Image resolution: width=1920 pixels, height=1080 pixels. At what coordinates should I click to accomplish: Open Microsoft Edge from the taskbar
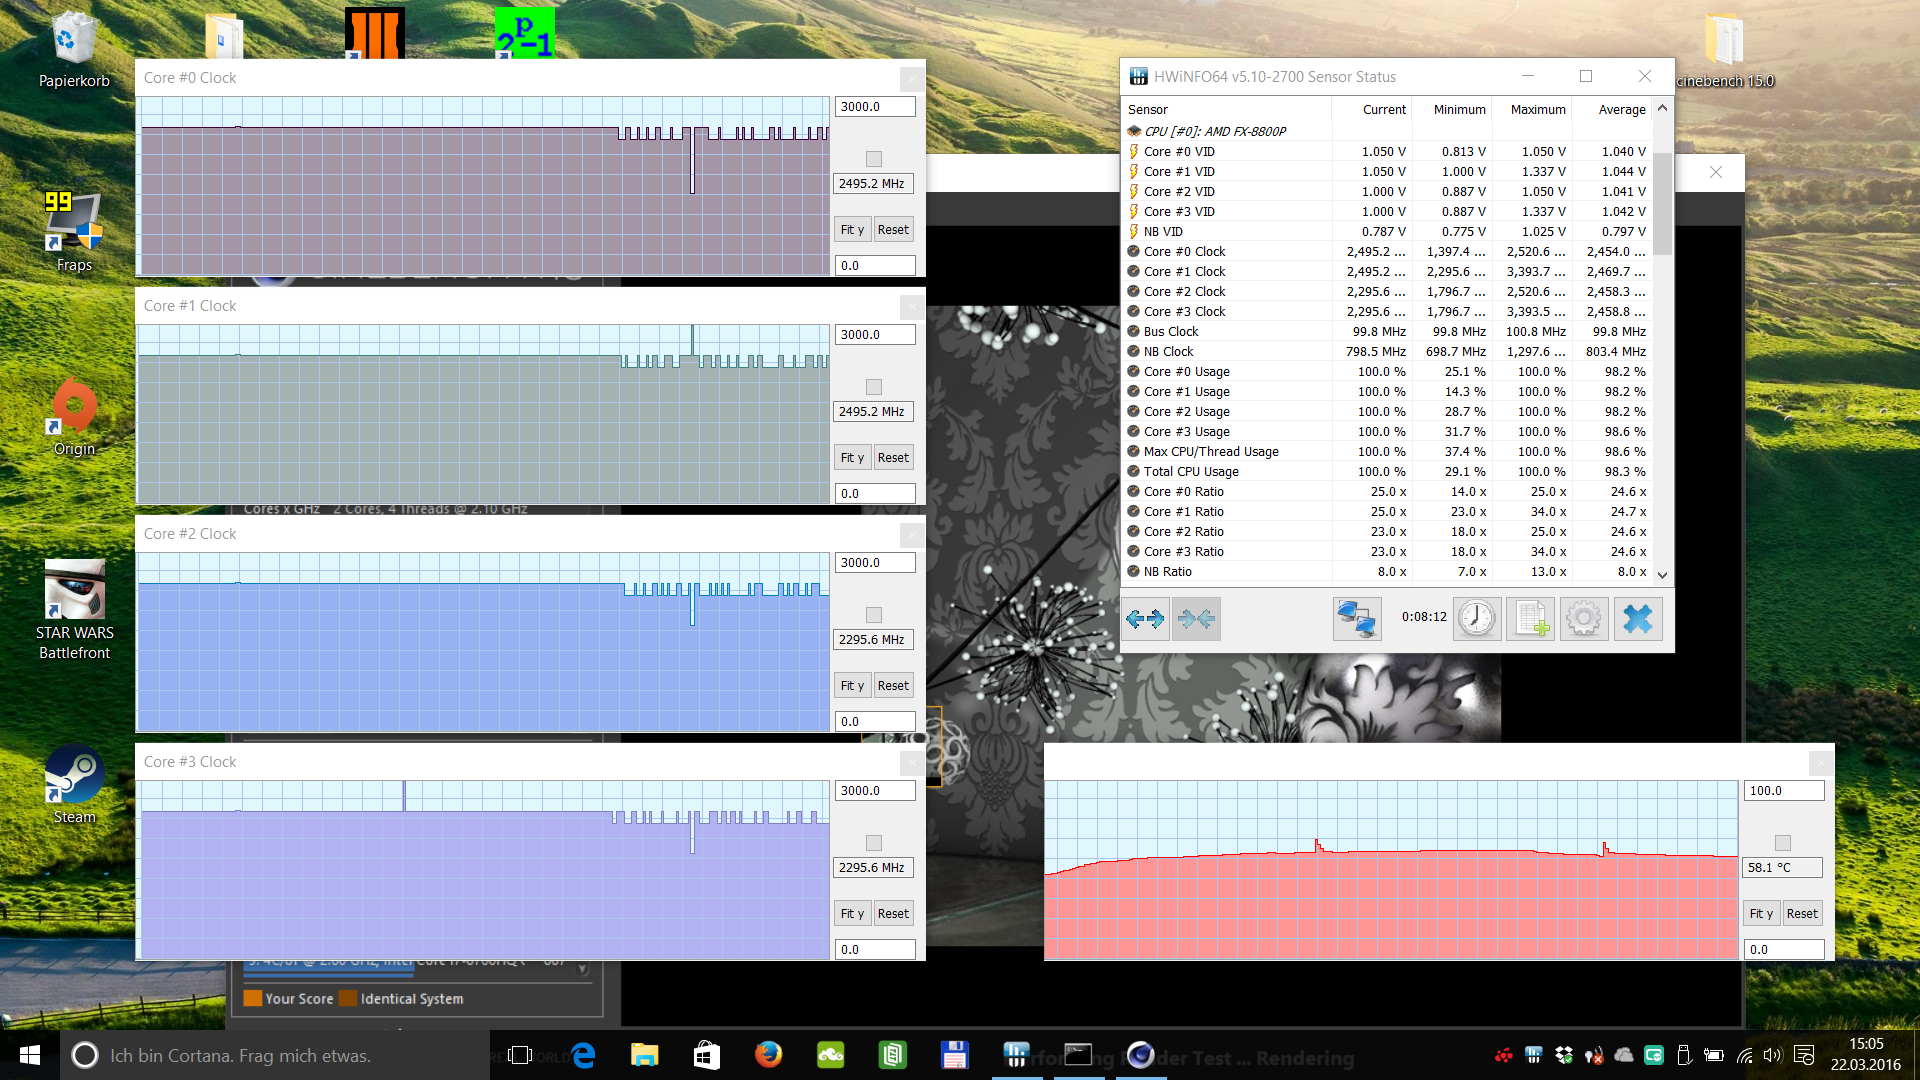[583, 1055]
